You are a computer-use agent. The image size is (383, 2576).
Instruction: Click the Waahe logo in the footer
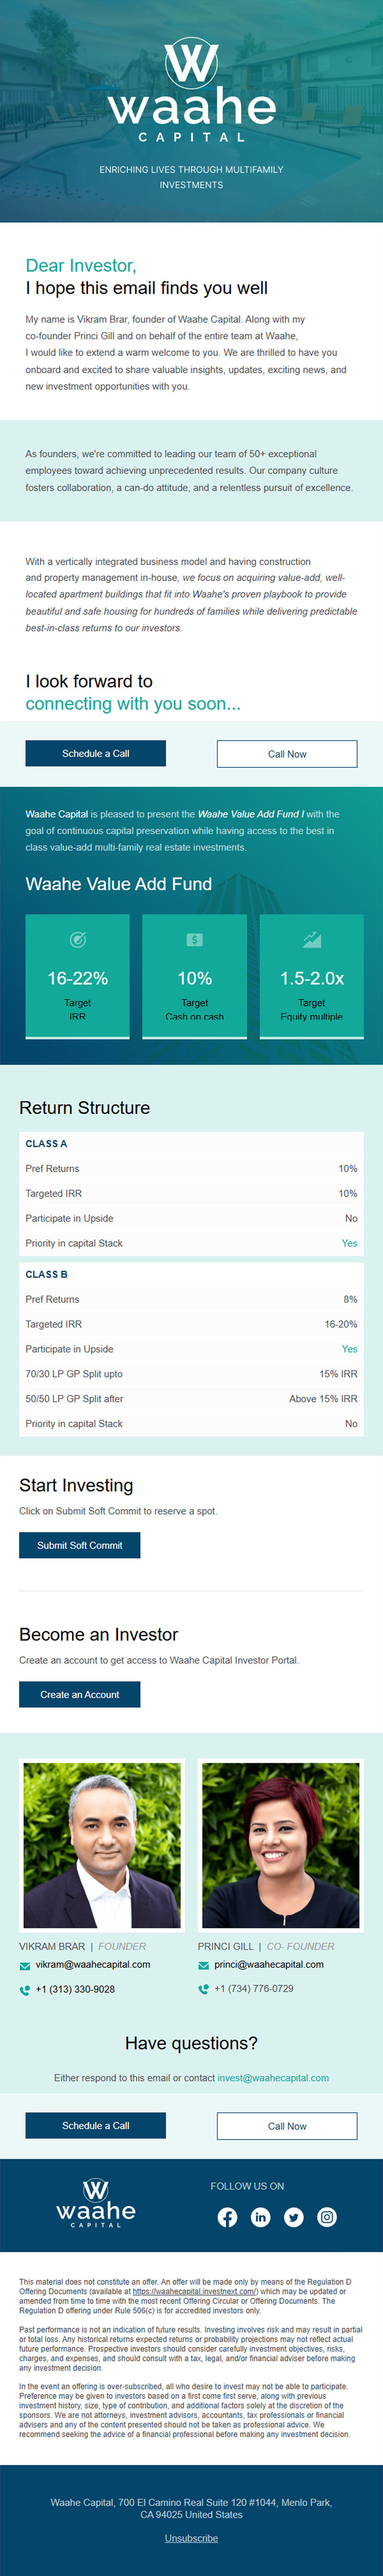pyautogui.click(x=96, y=2204)
